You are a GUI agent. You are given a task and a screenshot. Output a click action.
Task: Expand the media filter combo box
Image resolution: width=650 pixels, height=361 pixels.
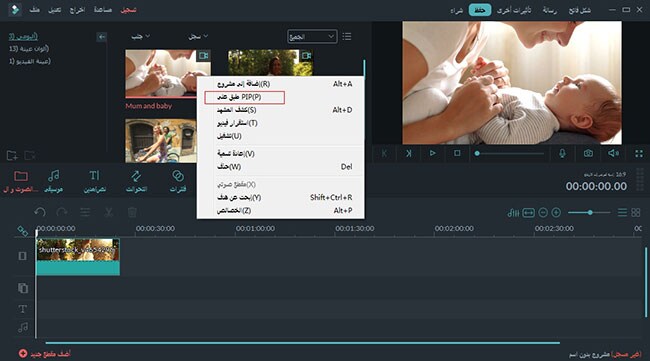coord(312,36)
